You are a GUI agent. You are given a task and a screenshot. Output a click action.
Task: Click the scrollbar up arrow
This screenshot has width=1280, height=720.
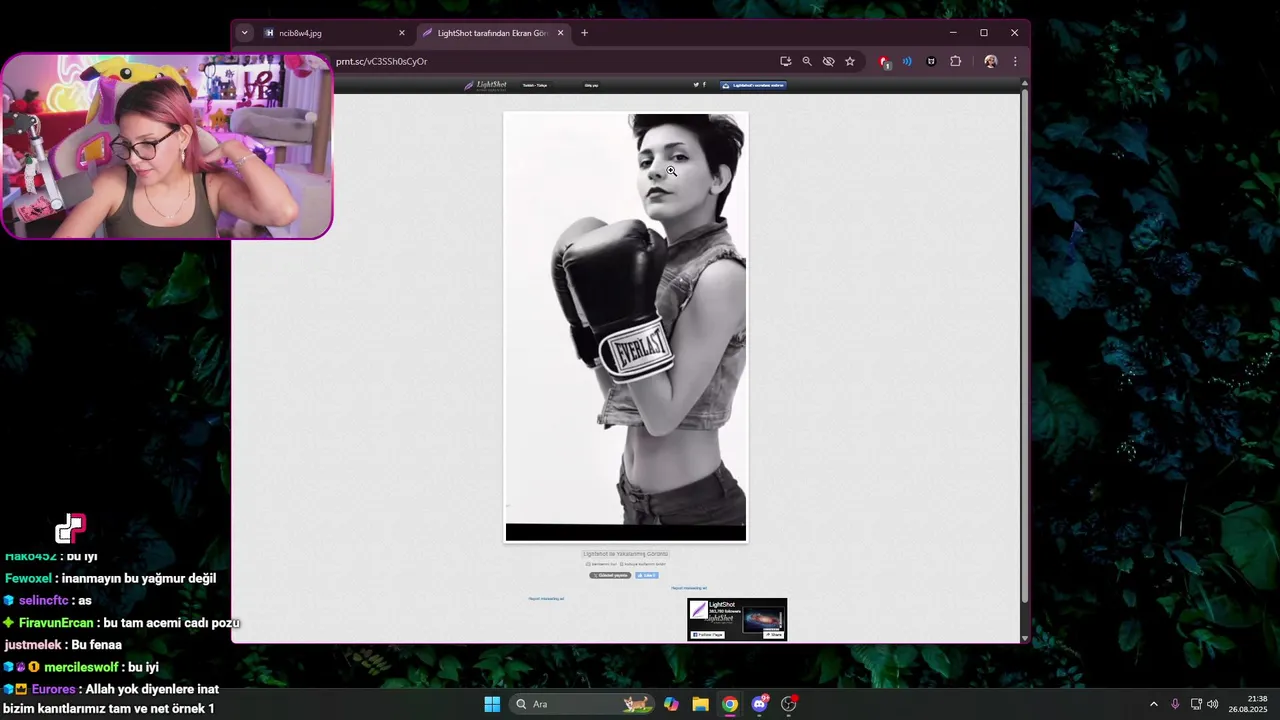[x=1024, y=84]
